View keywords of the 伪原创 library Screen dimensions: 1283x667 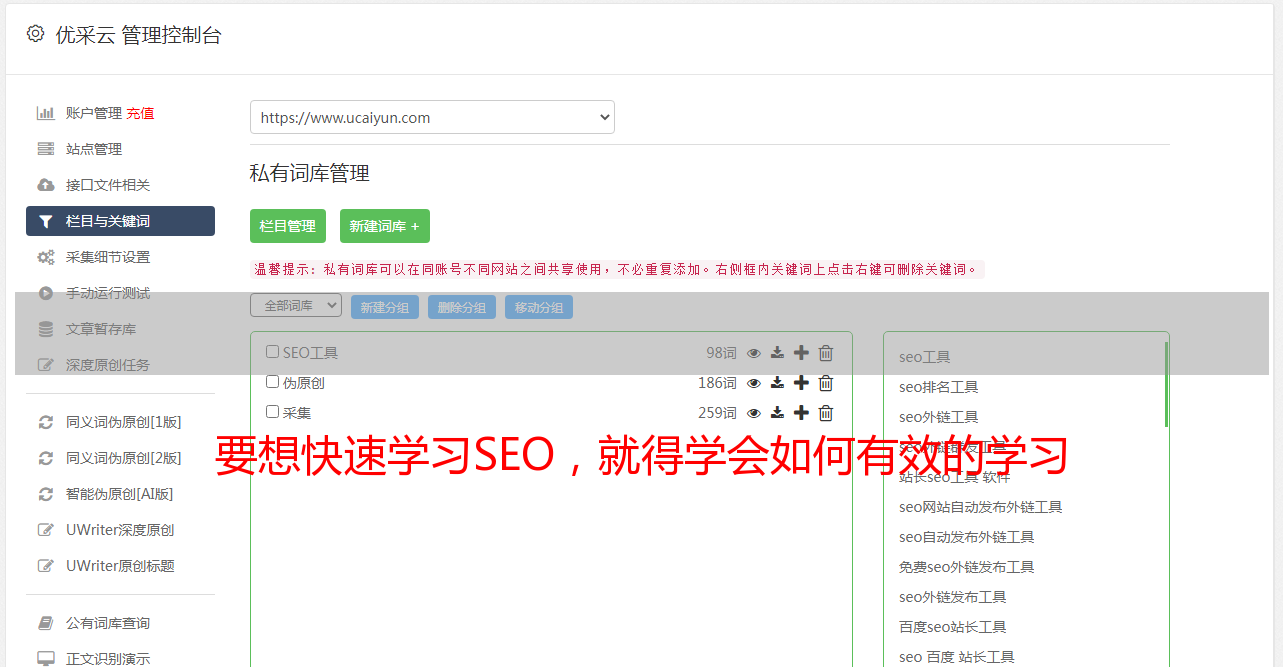pyautogui.click(x=754, y=383)
